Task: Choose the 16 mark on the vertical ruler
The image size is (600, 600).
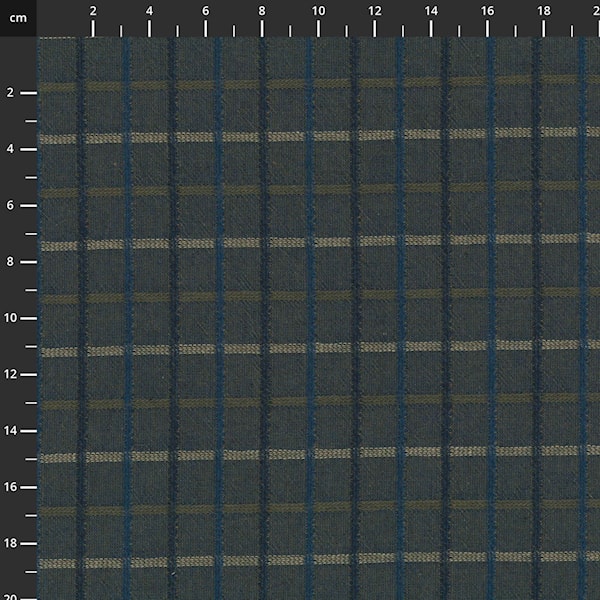Action: (11, 486)
